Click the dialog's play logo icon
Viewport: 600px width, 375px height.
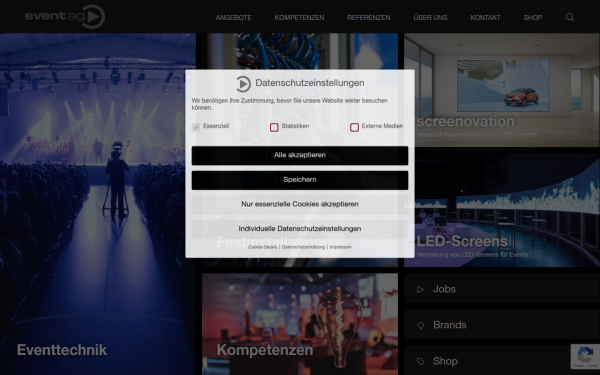click(243, 83)
